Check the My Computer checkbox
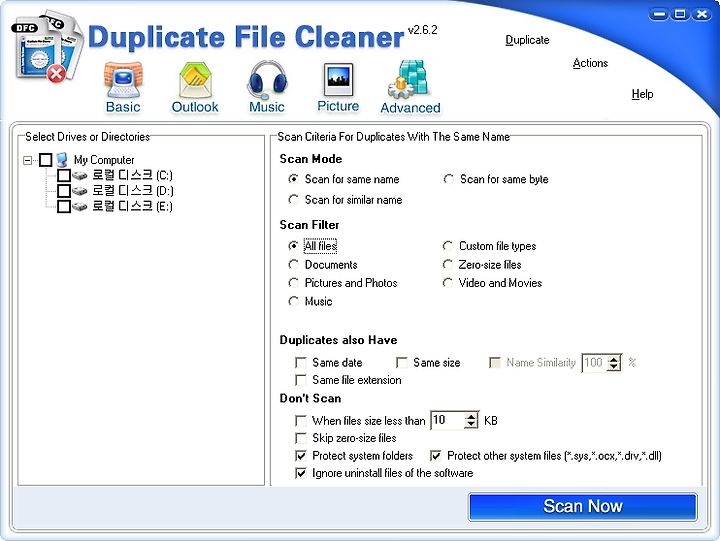This screenshot has height=541, width=720. point(45,160)
